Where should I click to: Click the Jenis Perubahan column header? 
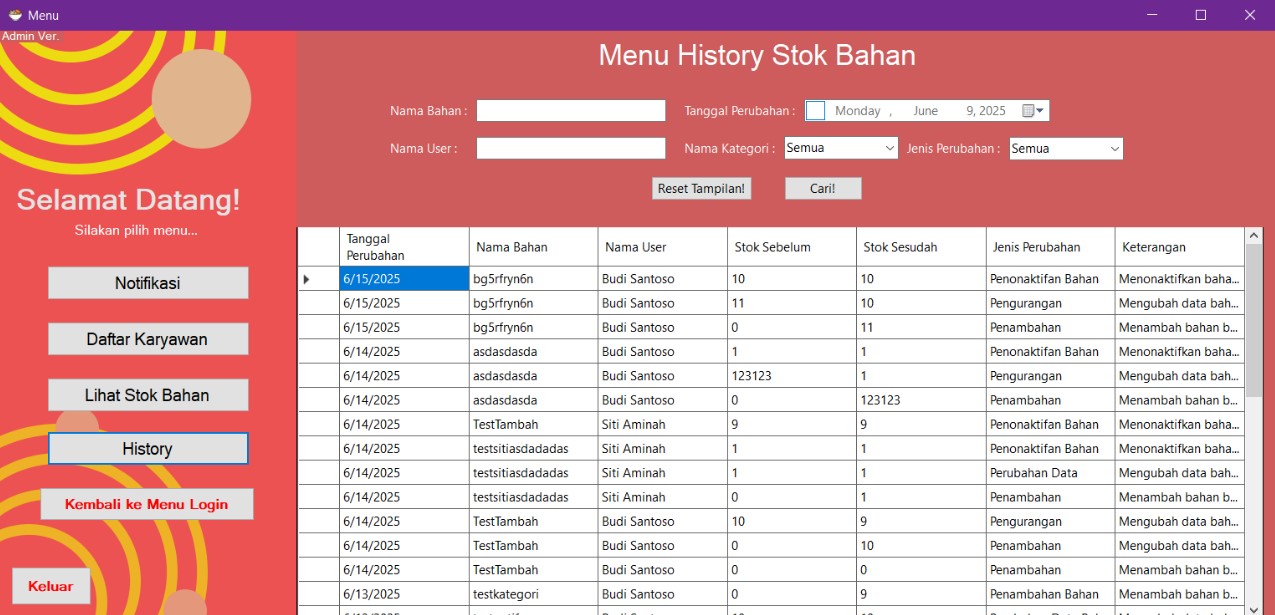[x=1050, y=247]
